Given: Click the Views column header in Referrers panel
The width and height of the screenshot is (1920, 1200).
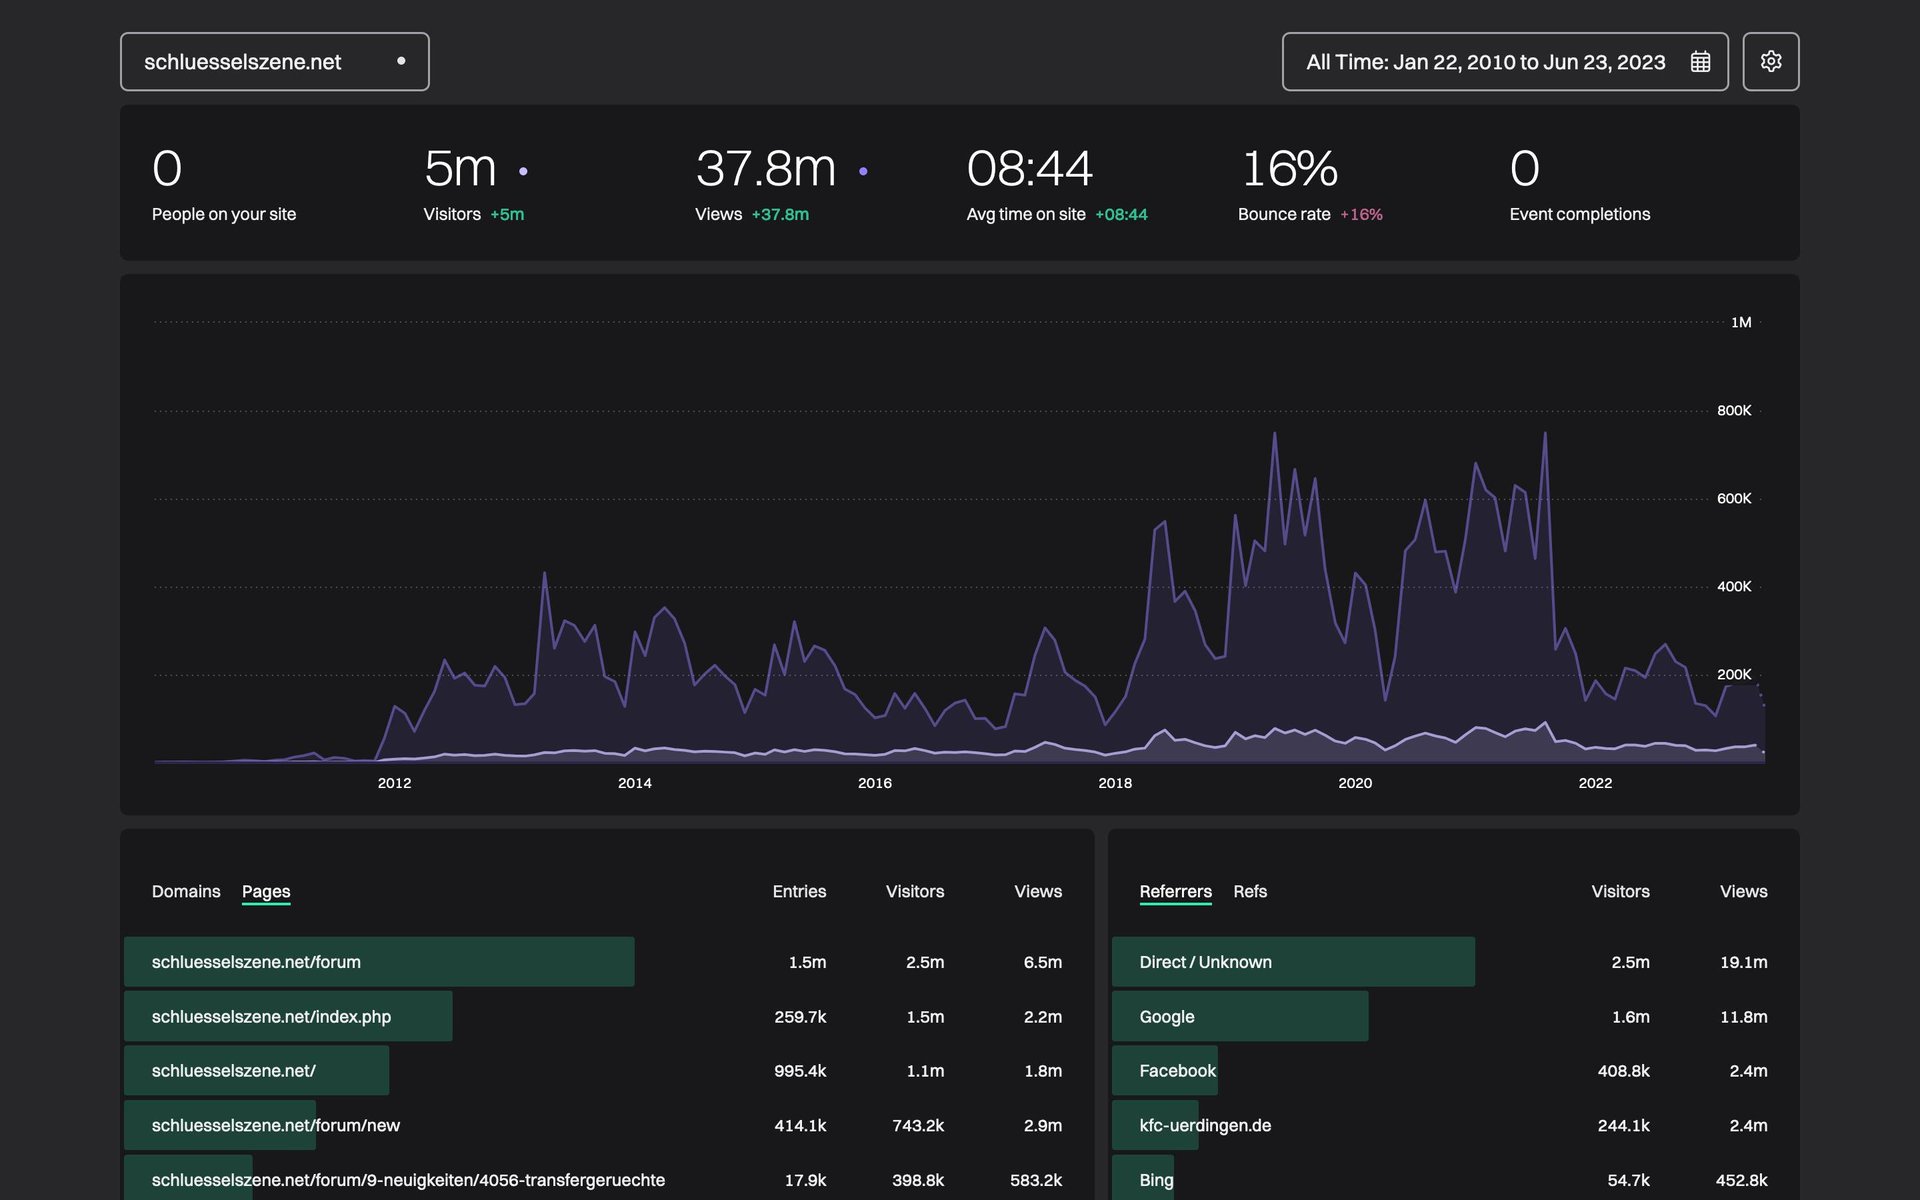Looking at the screenshot, I should (x=1743, y=891).
